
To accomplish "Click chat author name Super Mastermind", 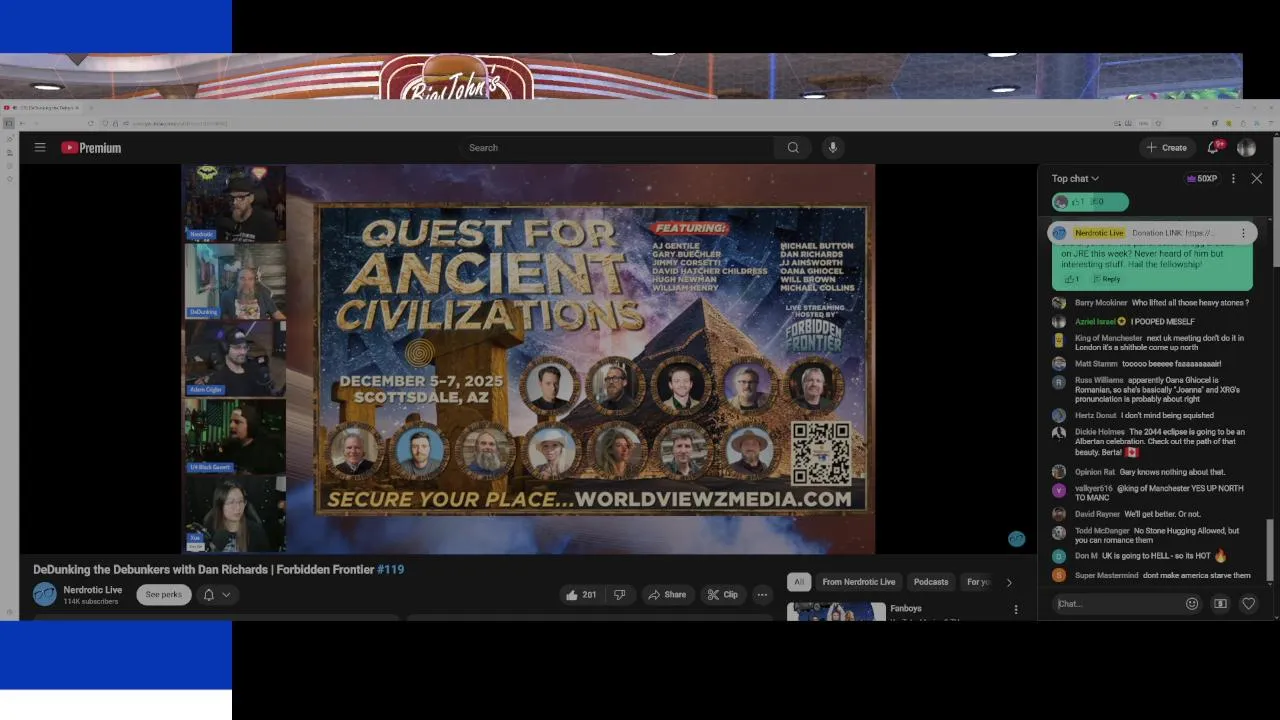I will [x=1106, y=575].
